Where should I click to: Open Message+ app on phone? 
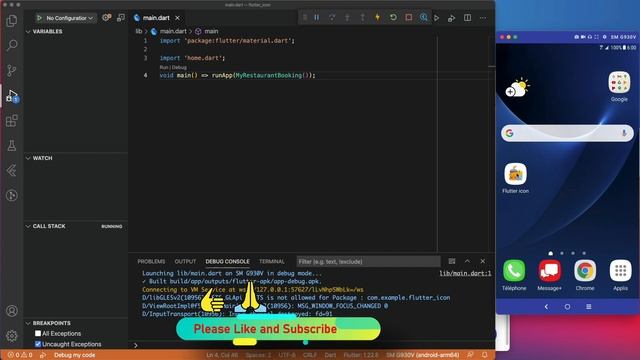click(549, 275)
